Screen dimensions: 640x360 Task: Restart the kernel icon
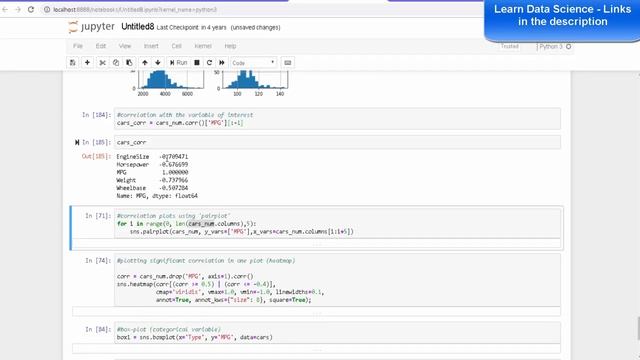point(209,62)
